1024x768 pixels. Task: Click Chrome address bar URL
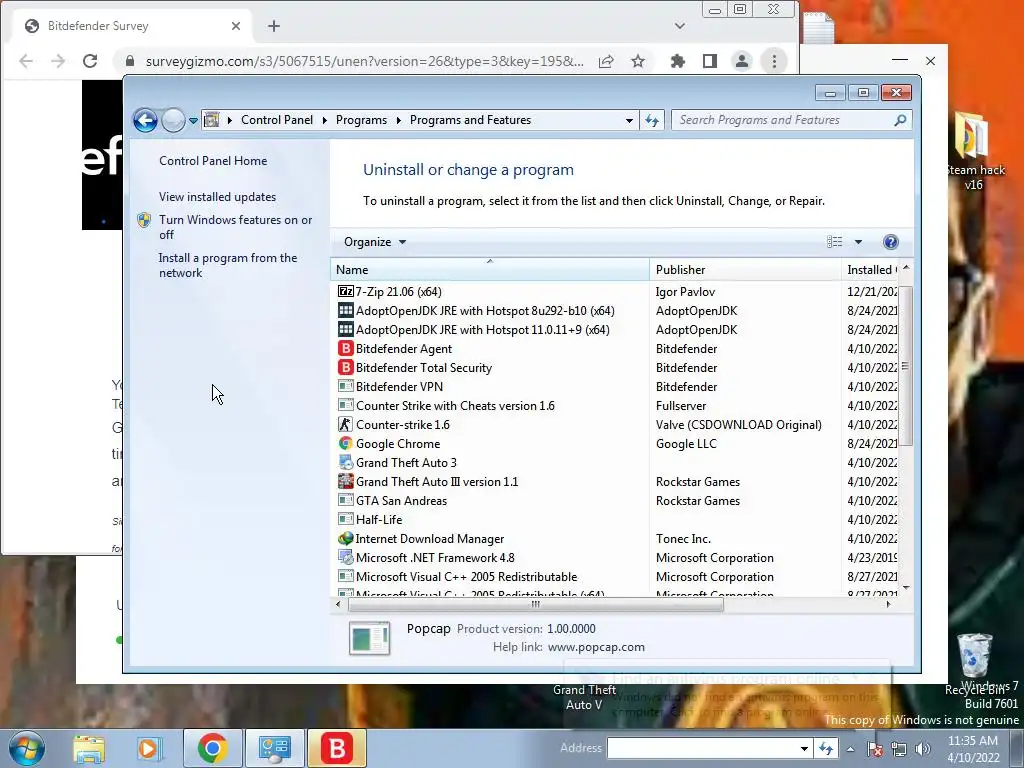tap(364, 61)
